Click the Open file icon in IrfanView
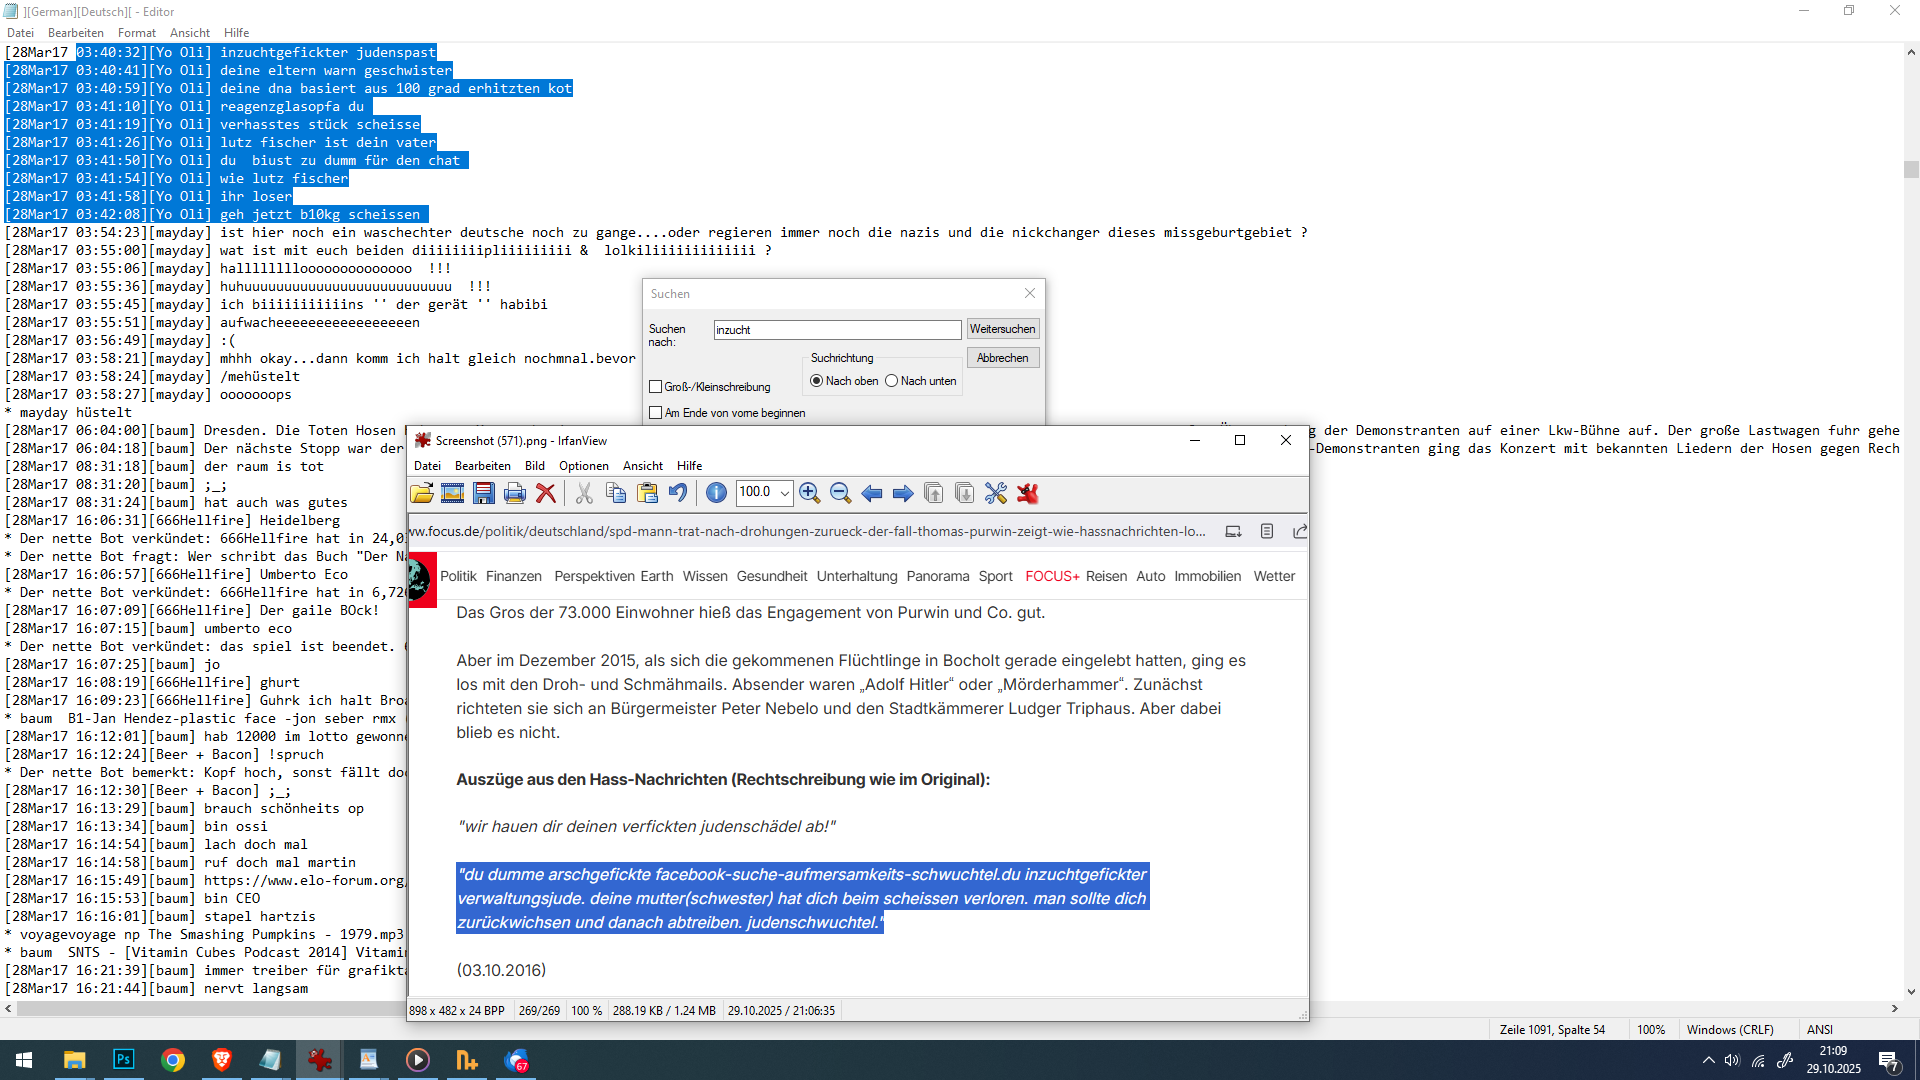Screen dimensions: 1920x1080 (421, 493)
